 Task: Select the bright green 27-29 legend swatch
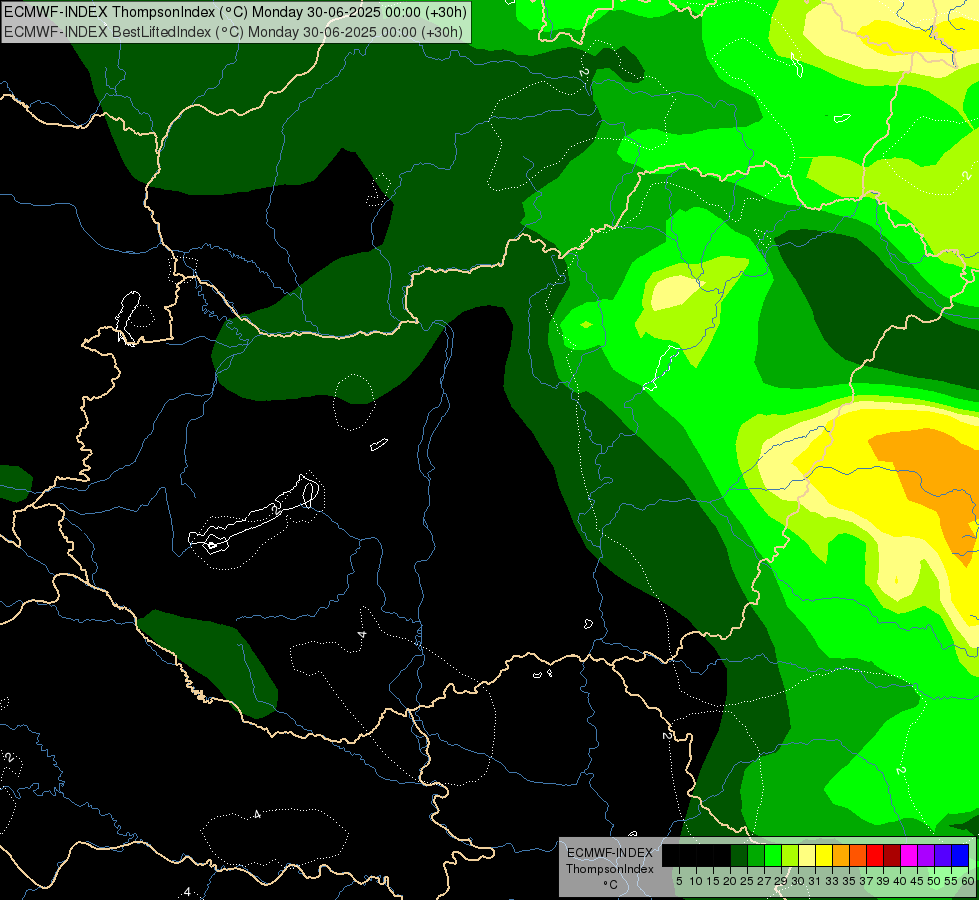pyautogui.click(x=773, y=855)
